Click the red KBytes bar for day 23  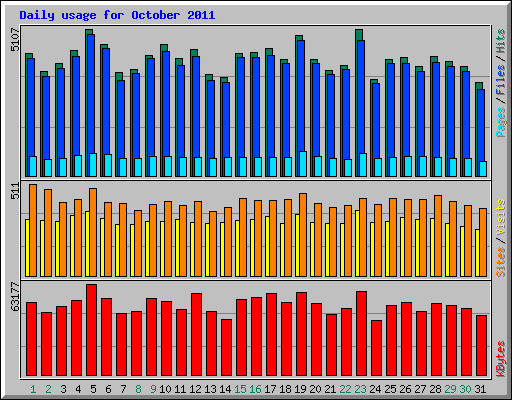[x=362, y=333]
